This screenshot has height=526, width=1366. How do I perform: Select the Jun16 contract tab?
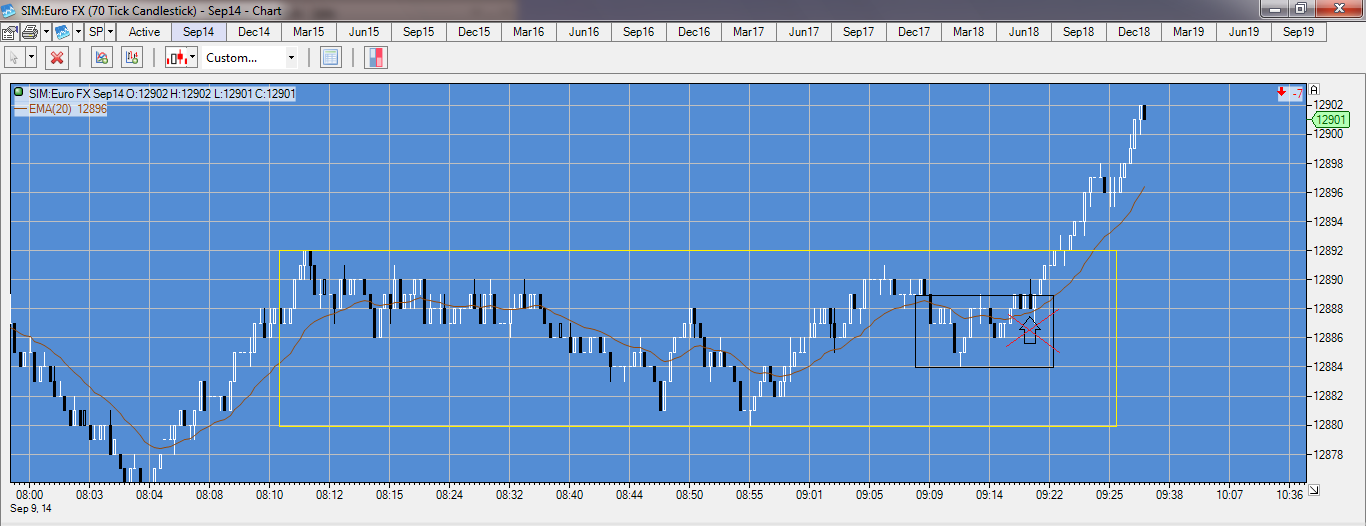[584, 32]
